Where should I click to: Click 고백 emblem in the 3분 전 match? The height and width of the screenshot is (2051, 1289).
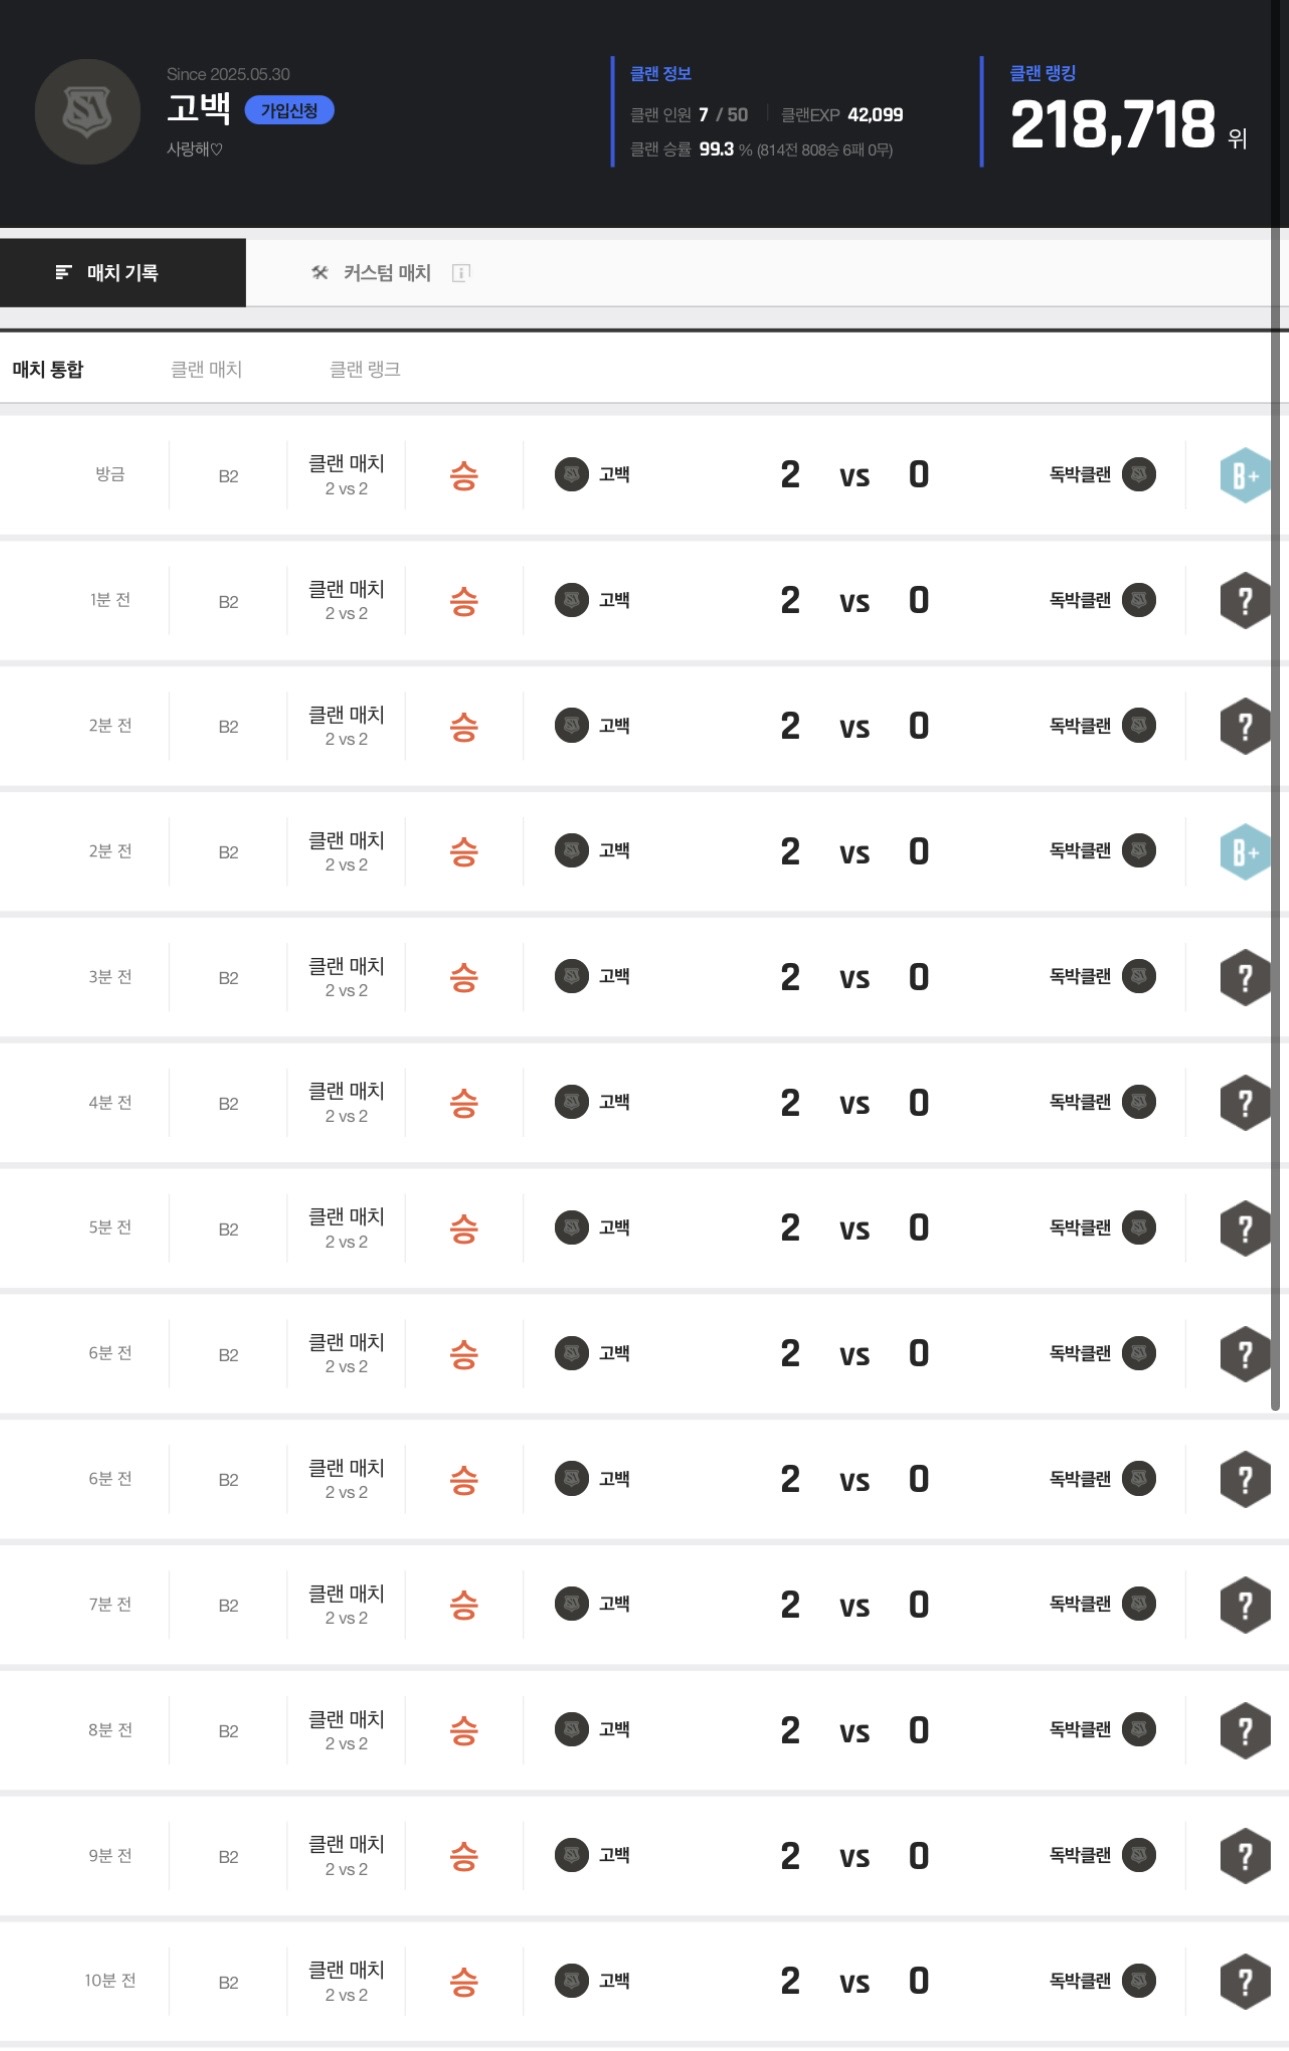(x=572, y=976)
